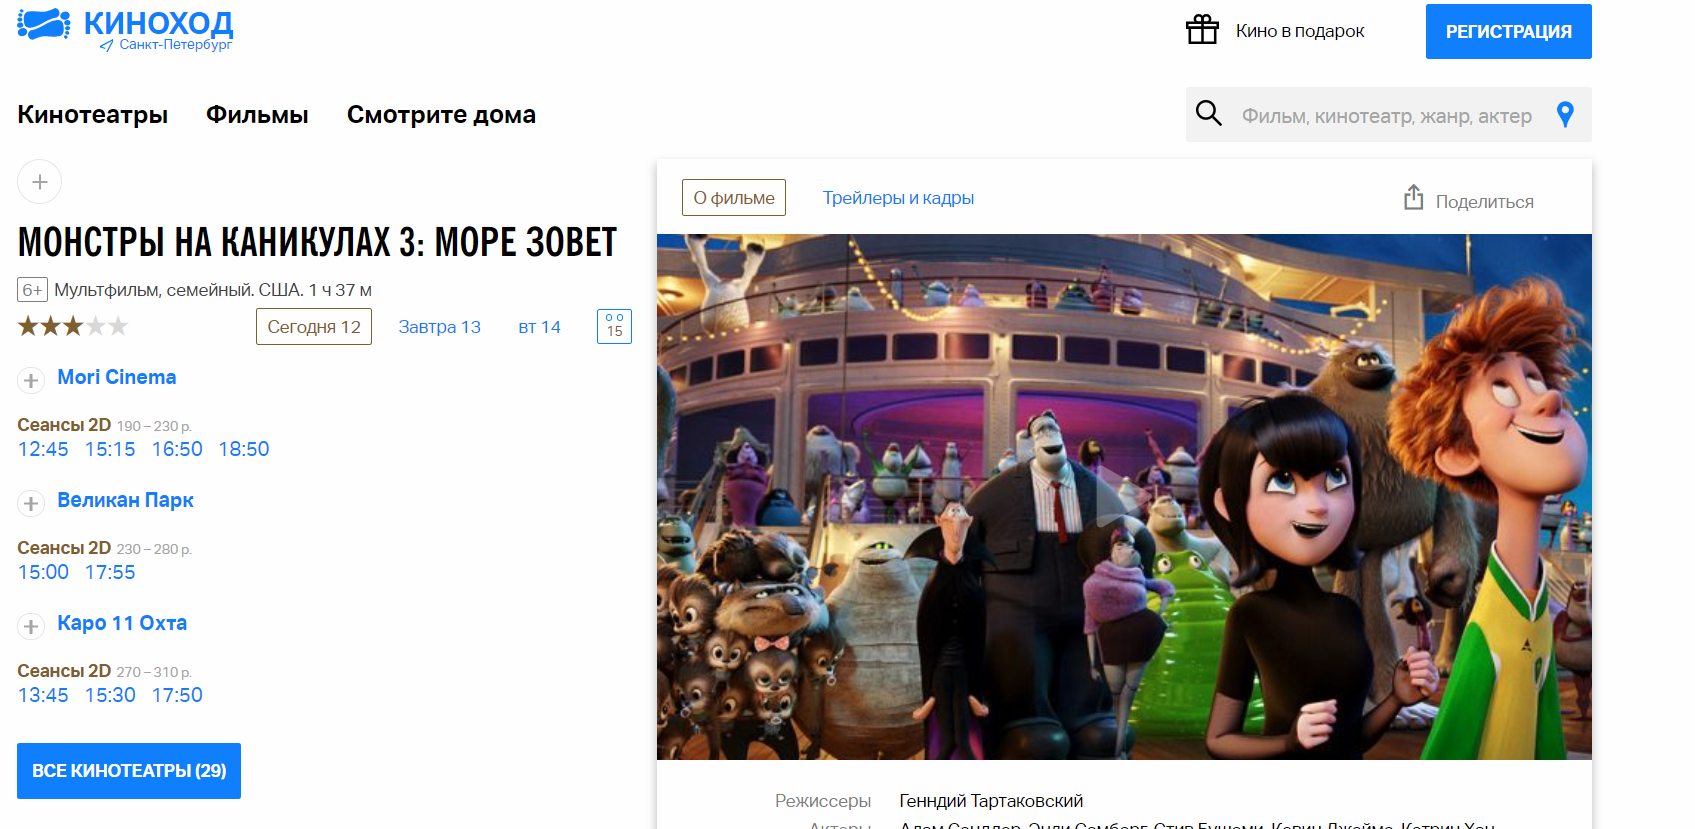Choose the 16:50 session at Mori Cinema

(x=177, y=449)
